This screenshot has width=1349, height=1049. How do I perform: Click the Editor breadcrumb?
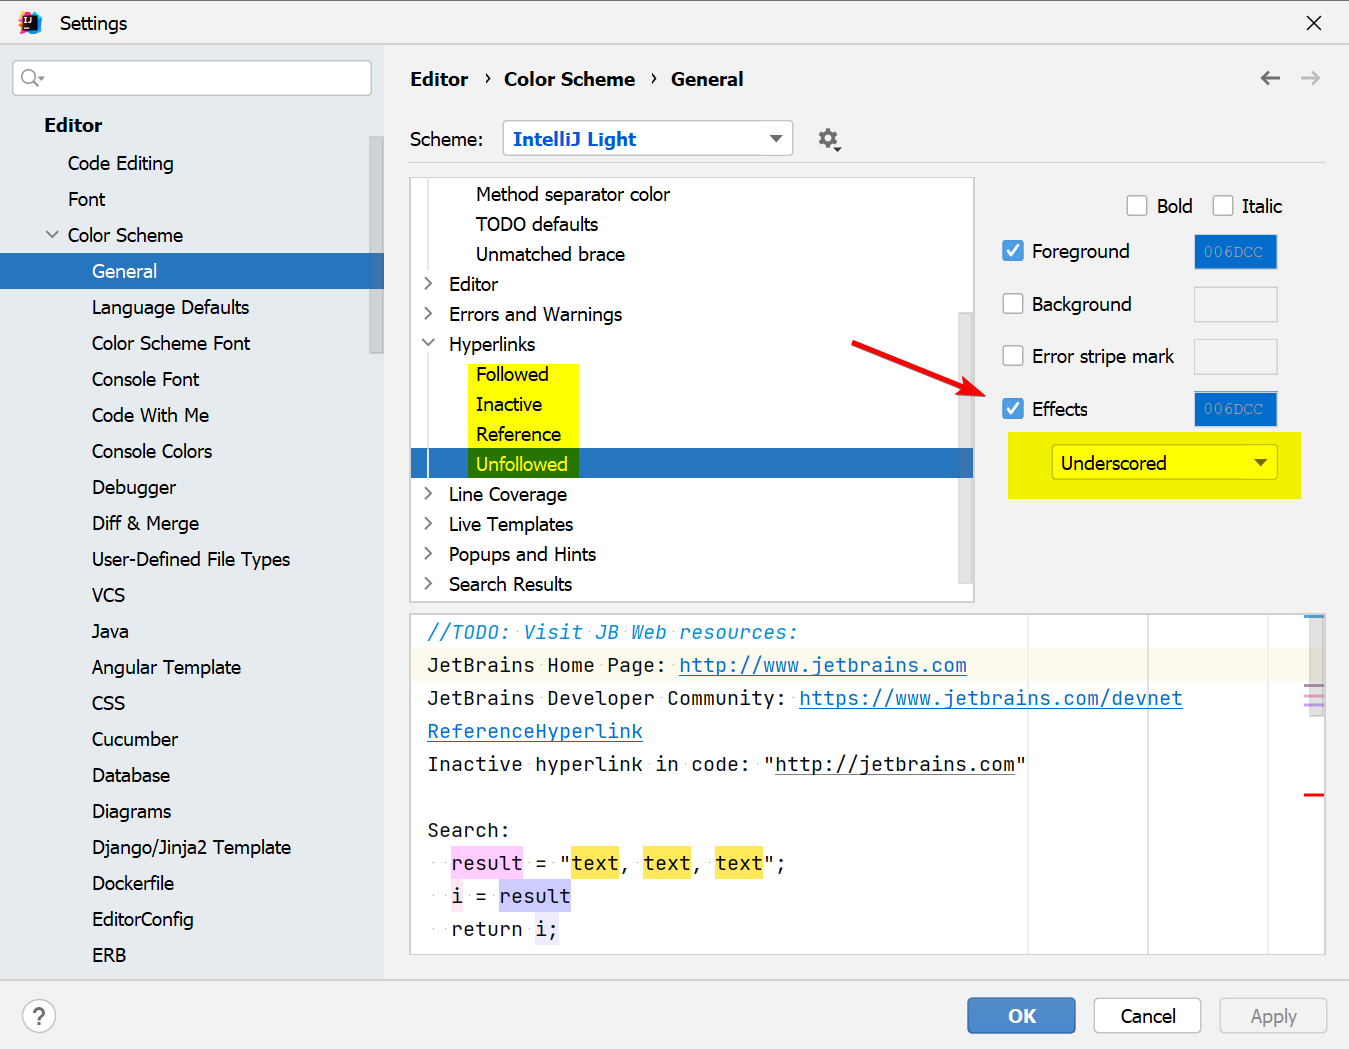click(x=439, y=79)
